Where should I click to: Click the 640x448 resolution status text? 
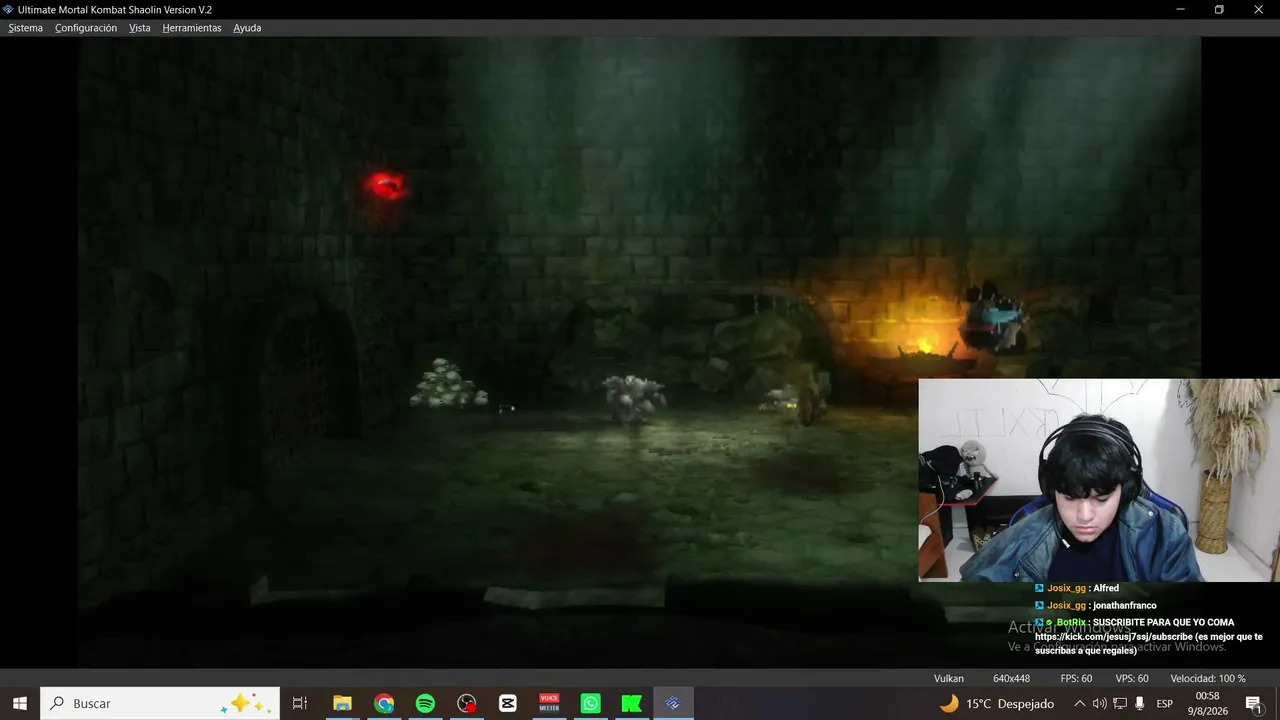click(x=1011, y=678)
